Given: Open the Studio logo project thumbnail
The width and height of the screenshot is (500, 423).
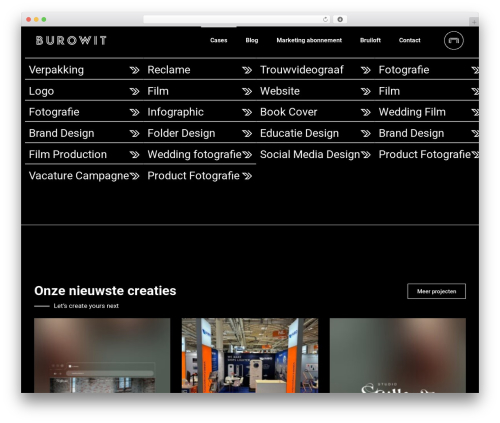Looking at the screenshot, I should pyautogui.click(x=398, y=355).
